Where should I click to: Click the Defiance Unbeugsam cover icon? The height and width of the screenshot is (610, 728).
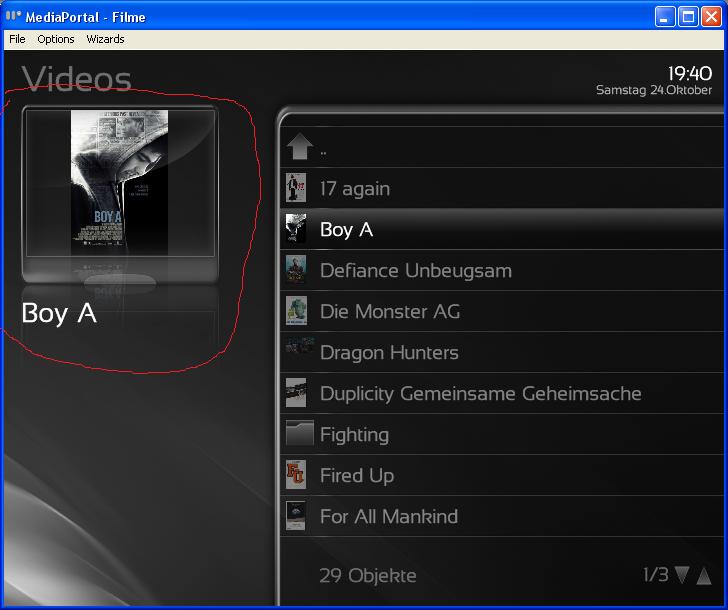296,270
